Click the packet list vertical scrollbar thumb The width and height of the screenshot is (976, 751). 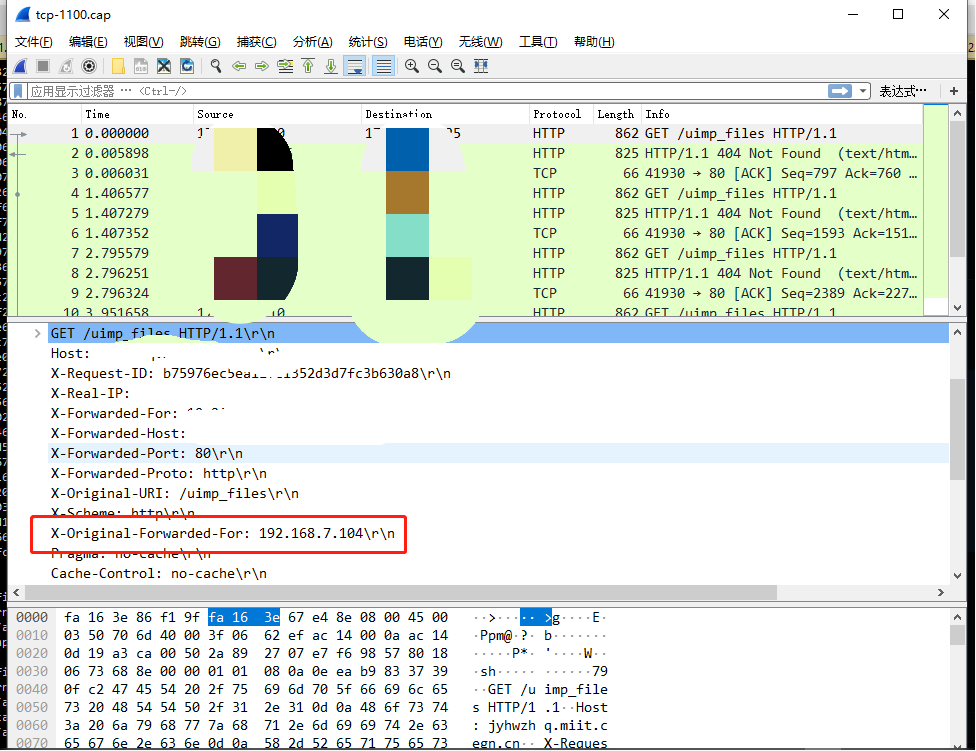[x=957, y=189]
